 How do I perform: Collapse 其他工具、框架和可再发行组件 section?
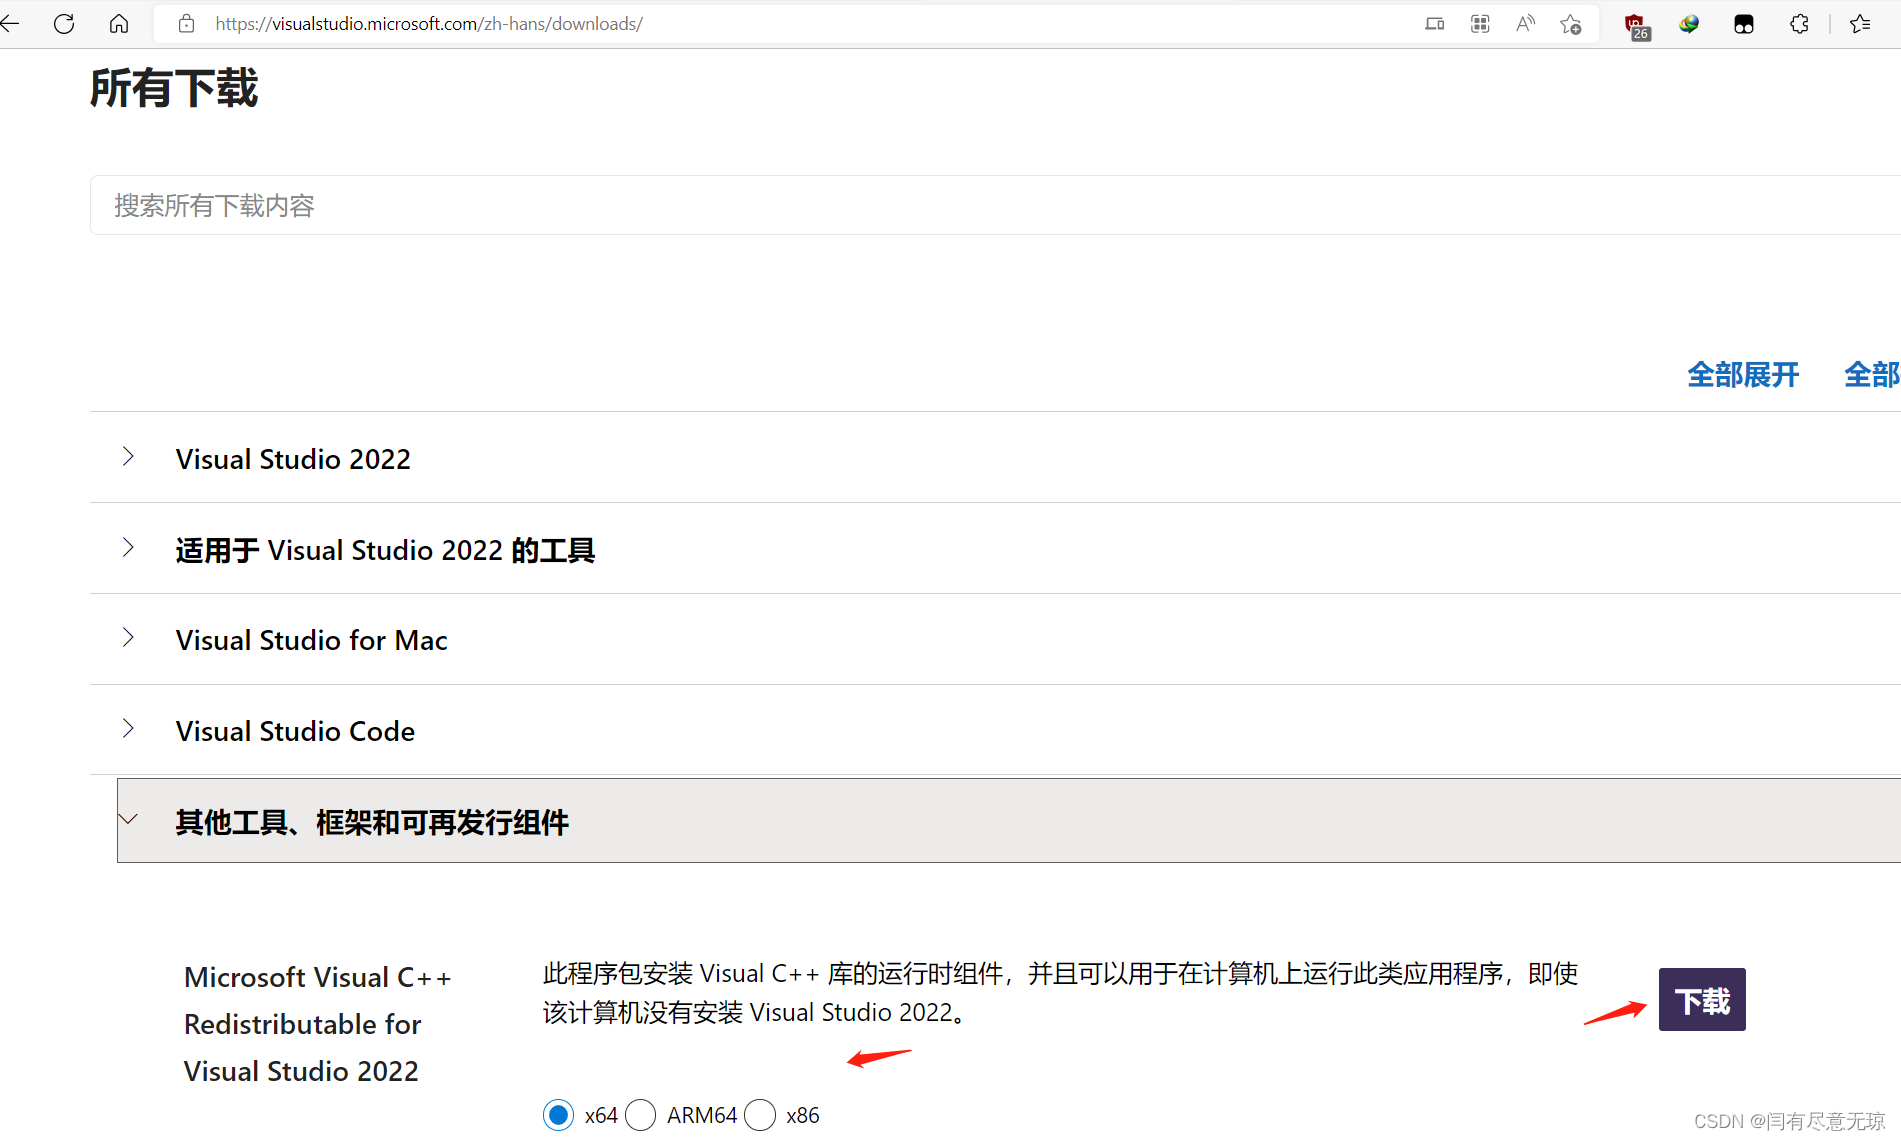1009,821
